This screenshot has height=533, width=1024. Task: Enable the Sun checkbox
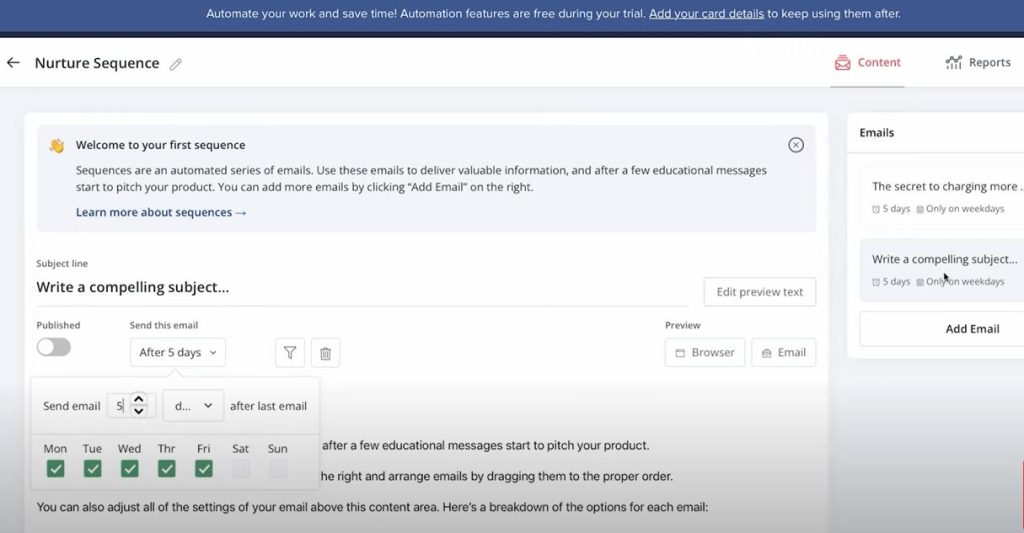(x=278, y=468)
